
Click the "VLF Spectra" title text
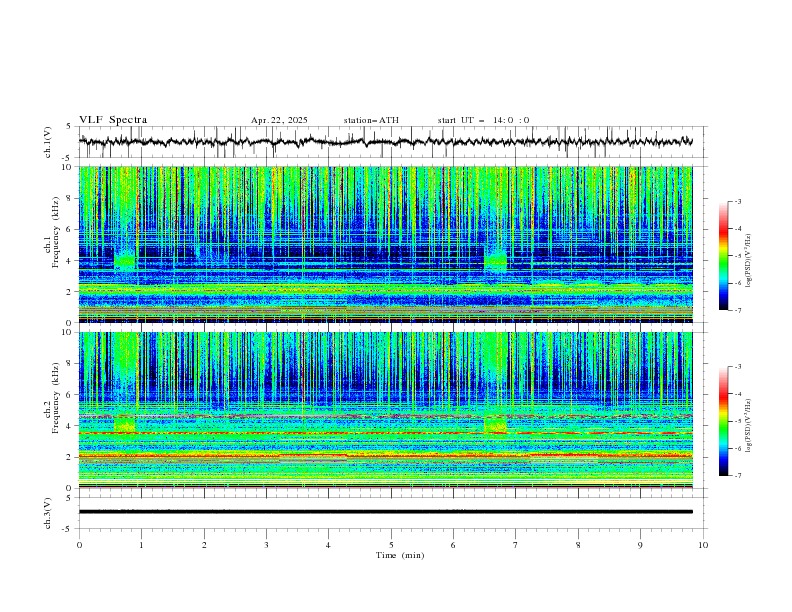[113, 120]
